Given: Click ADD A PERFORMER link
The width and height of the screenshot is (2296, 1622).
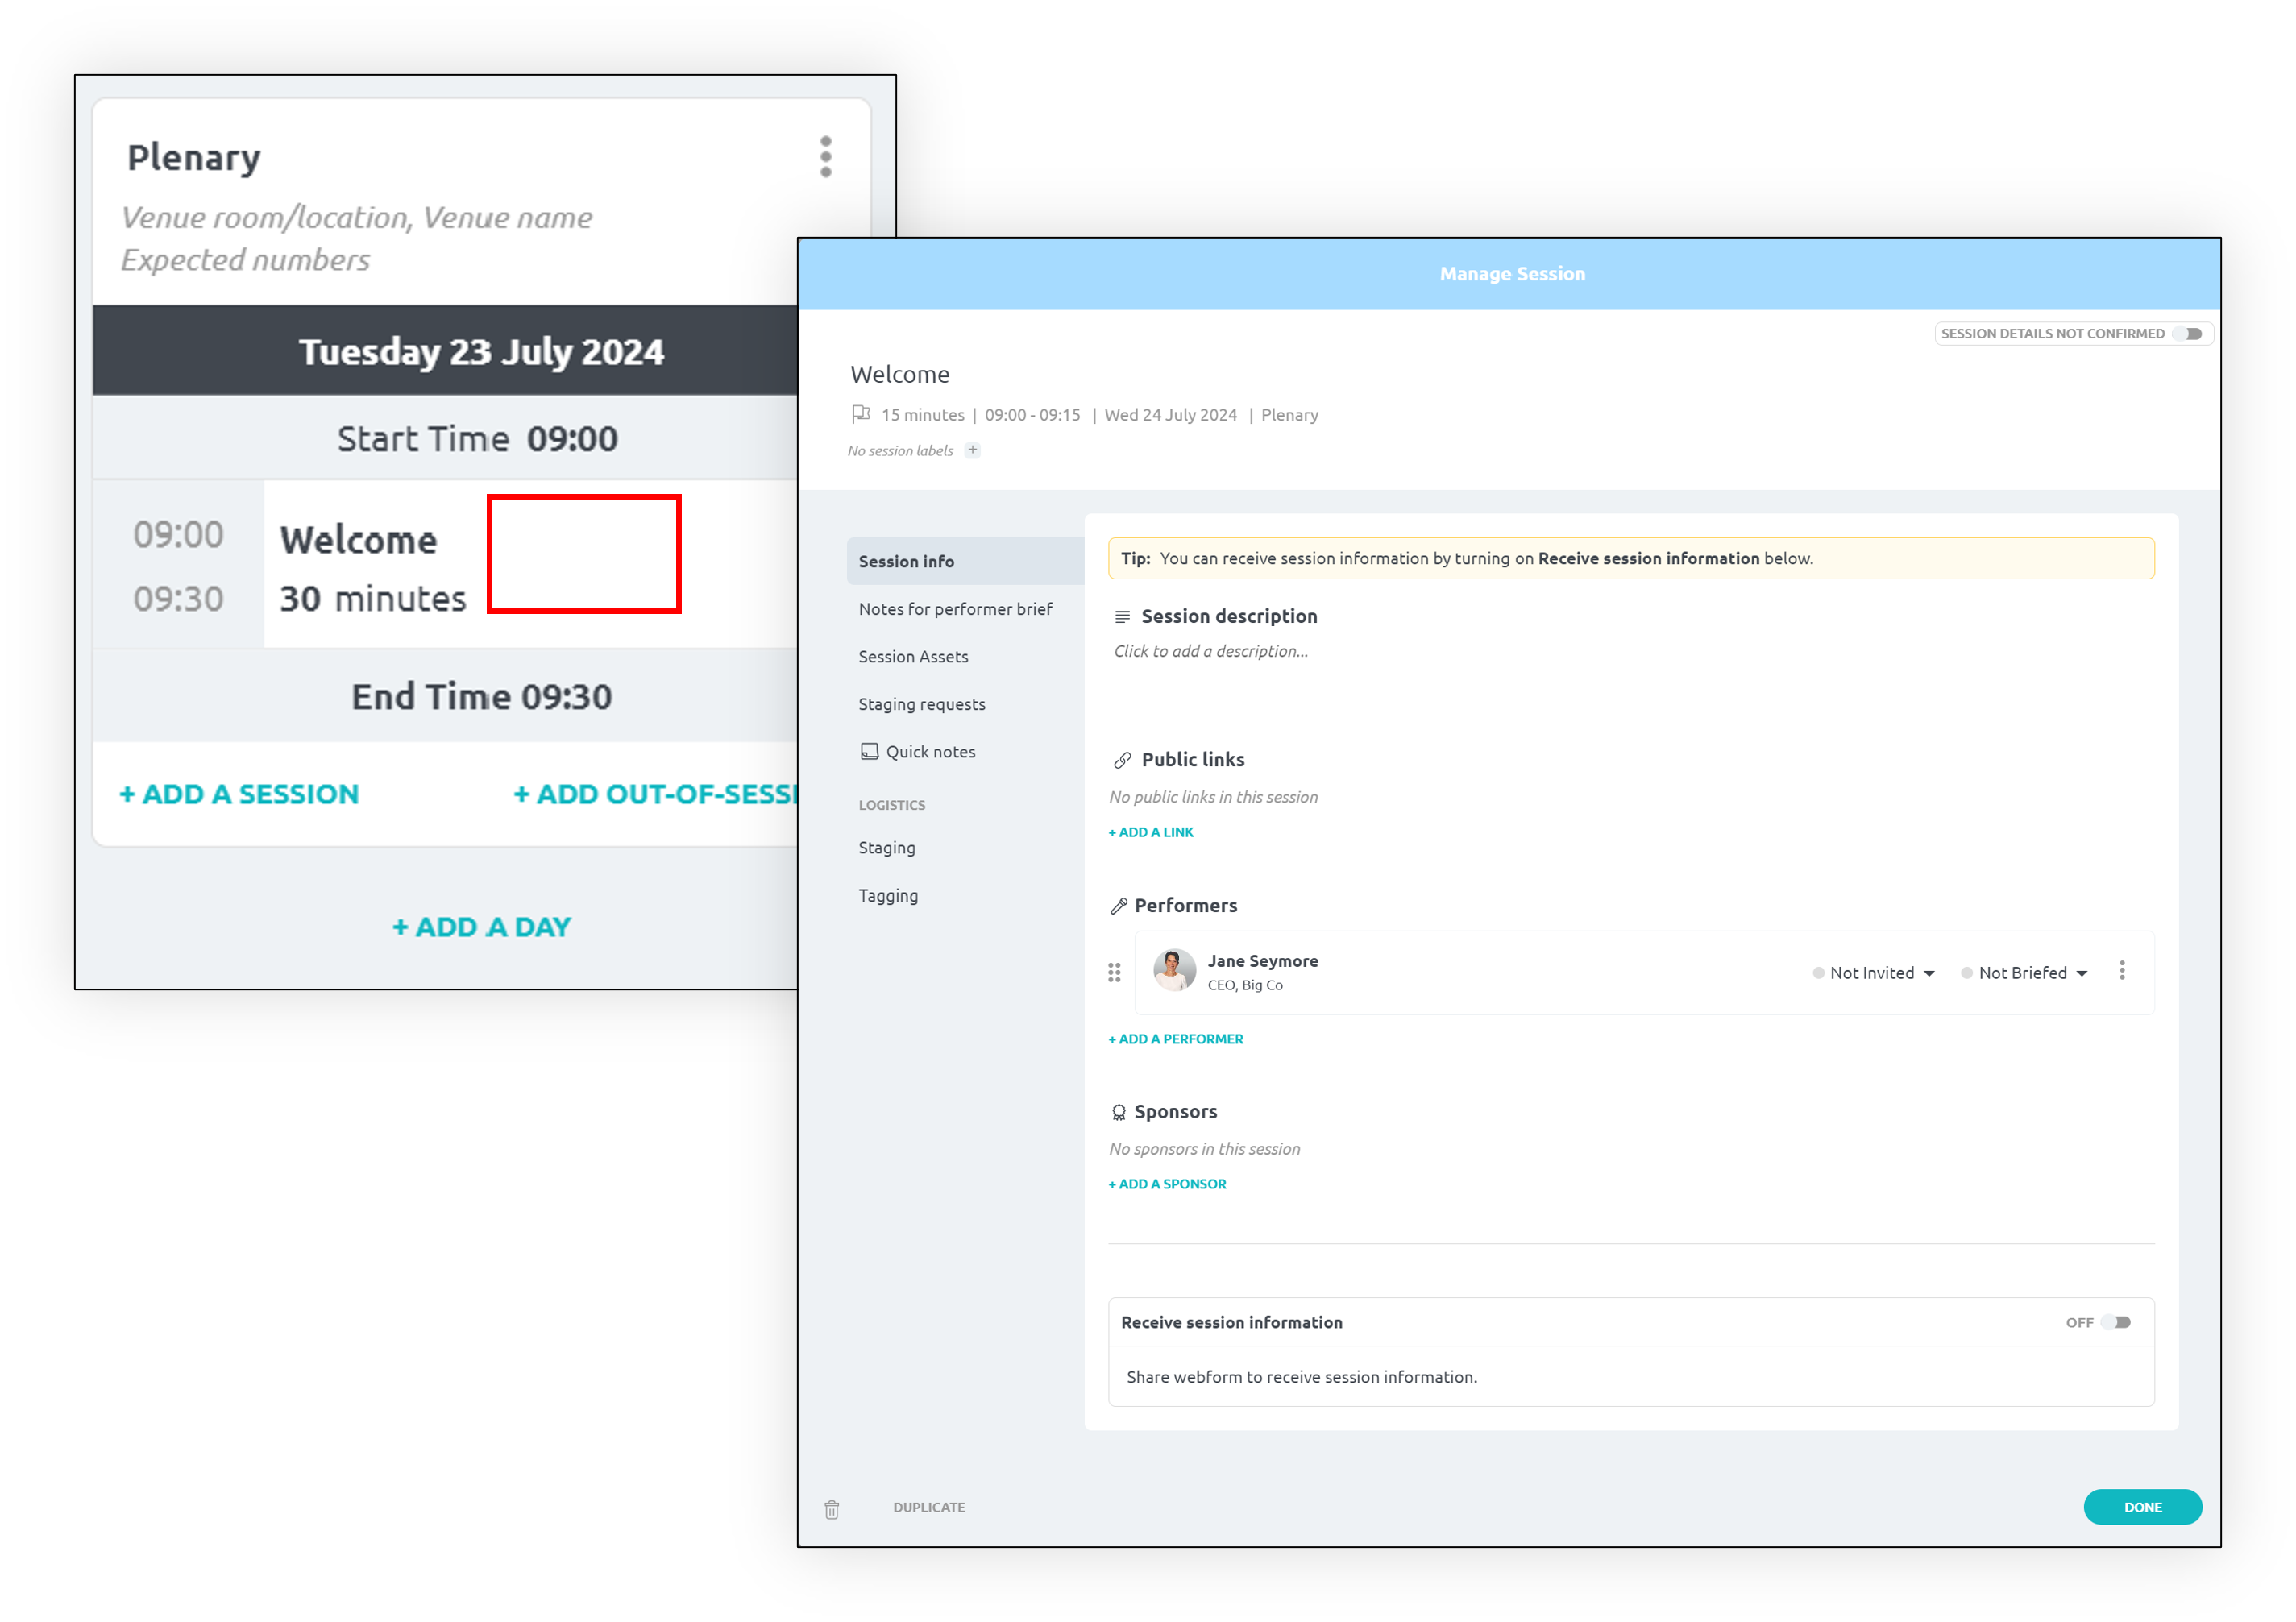Looking at the screenshot, I should (1176, 1039).
